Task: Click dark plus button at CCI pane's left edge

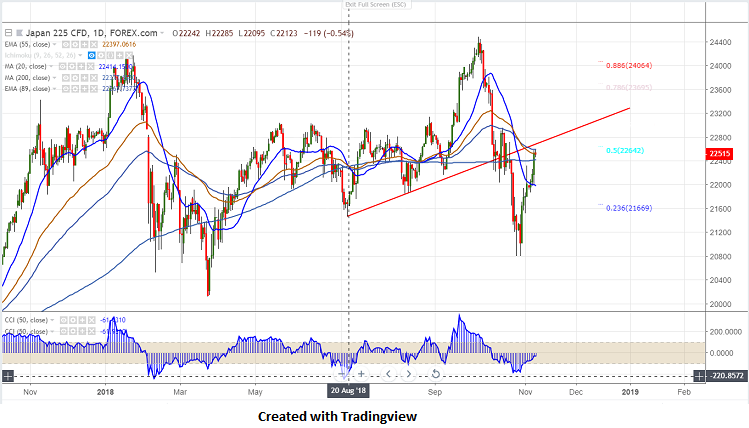Action: 8,376
